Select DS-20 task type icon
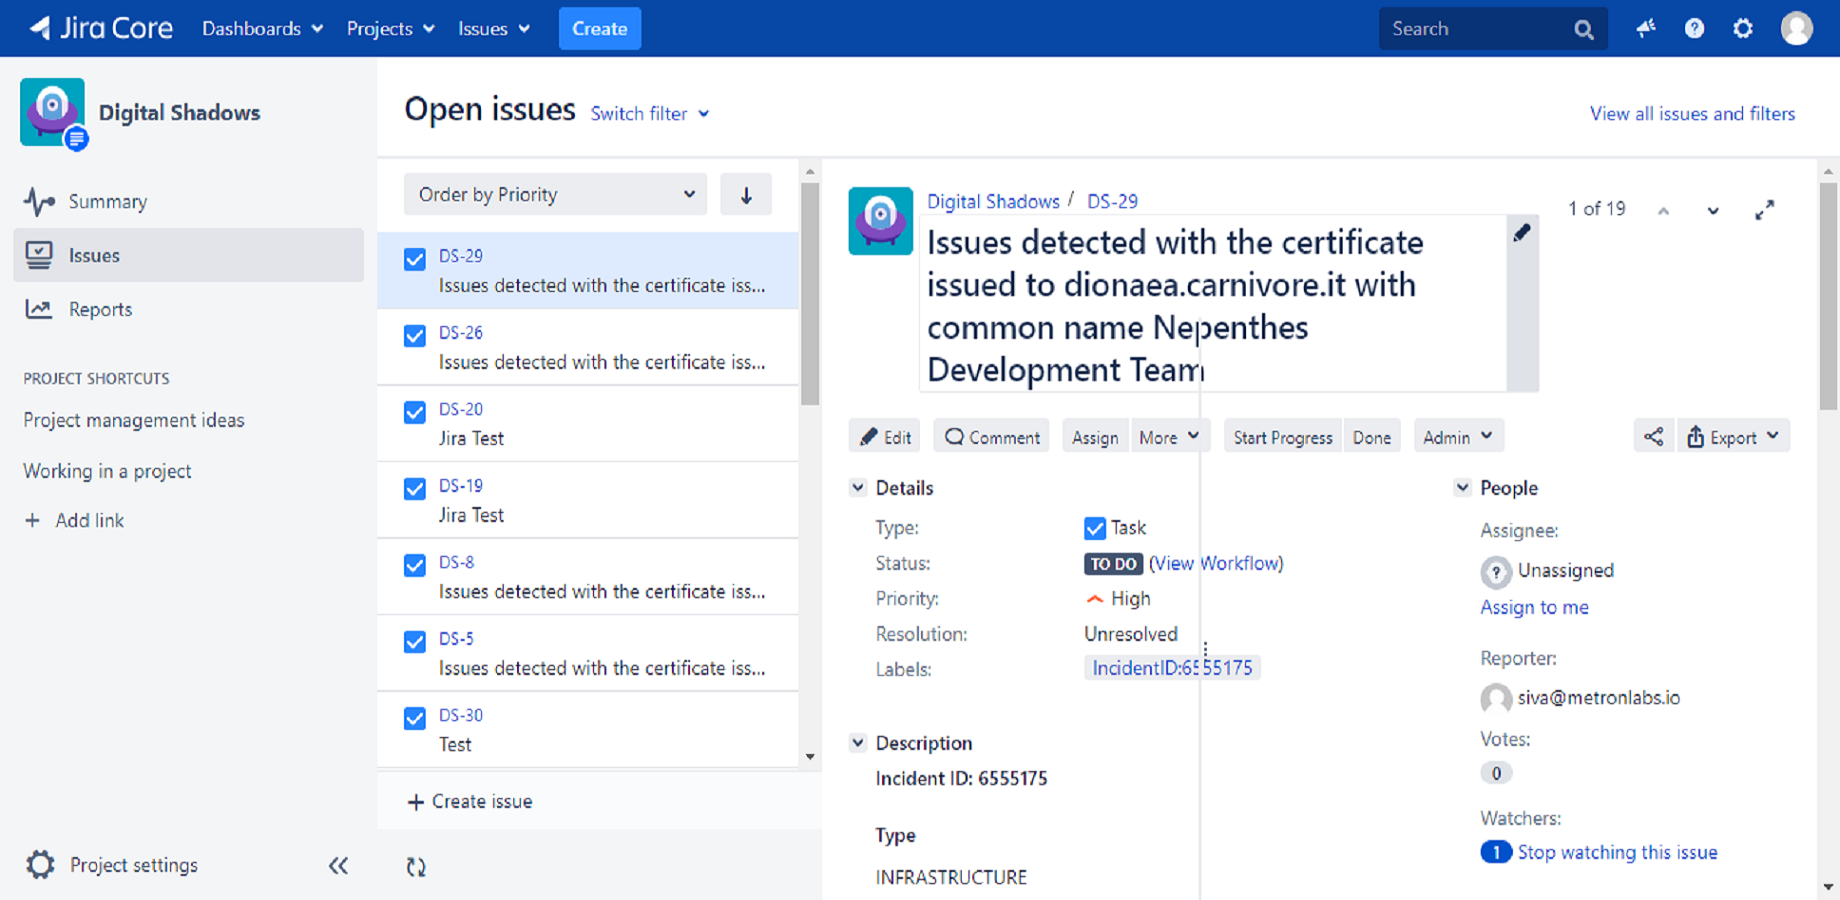The height and width of the screenshot is (900, 1840). click(x=415, y=412)
